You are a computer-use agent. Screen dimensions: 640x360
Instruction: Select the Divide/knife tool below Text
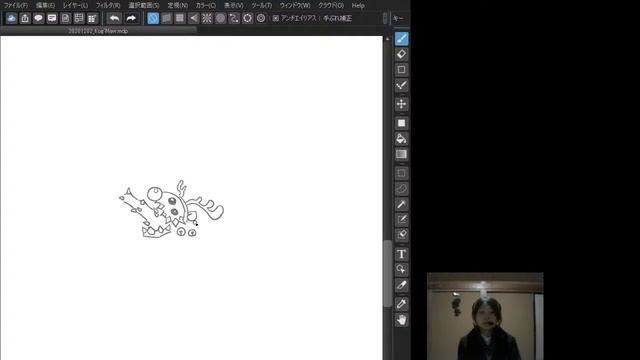(402, 285)
